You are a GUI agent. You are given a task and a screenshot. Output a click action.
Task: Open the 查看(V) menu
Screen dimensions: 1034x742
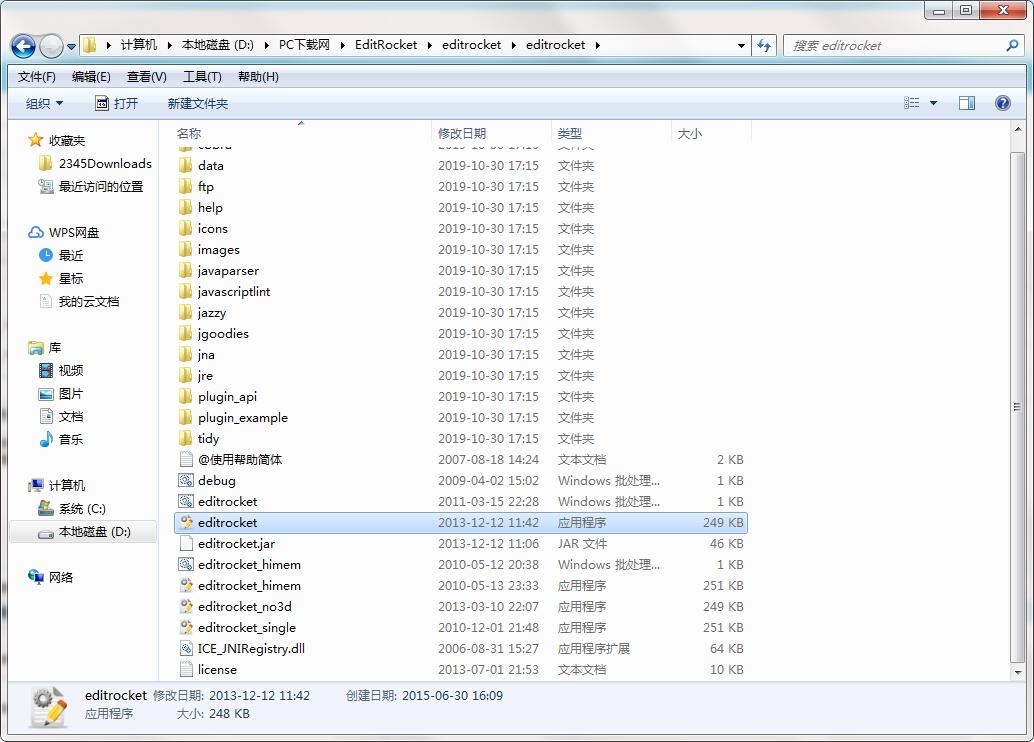pyautogui.click(x=146, y=77)
